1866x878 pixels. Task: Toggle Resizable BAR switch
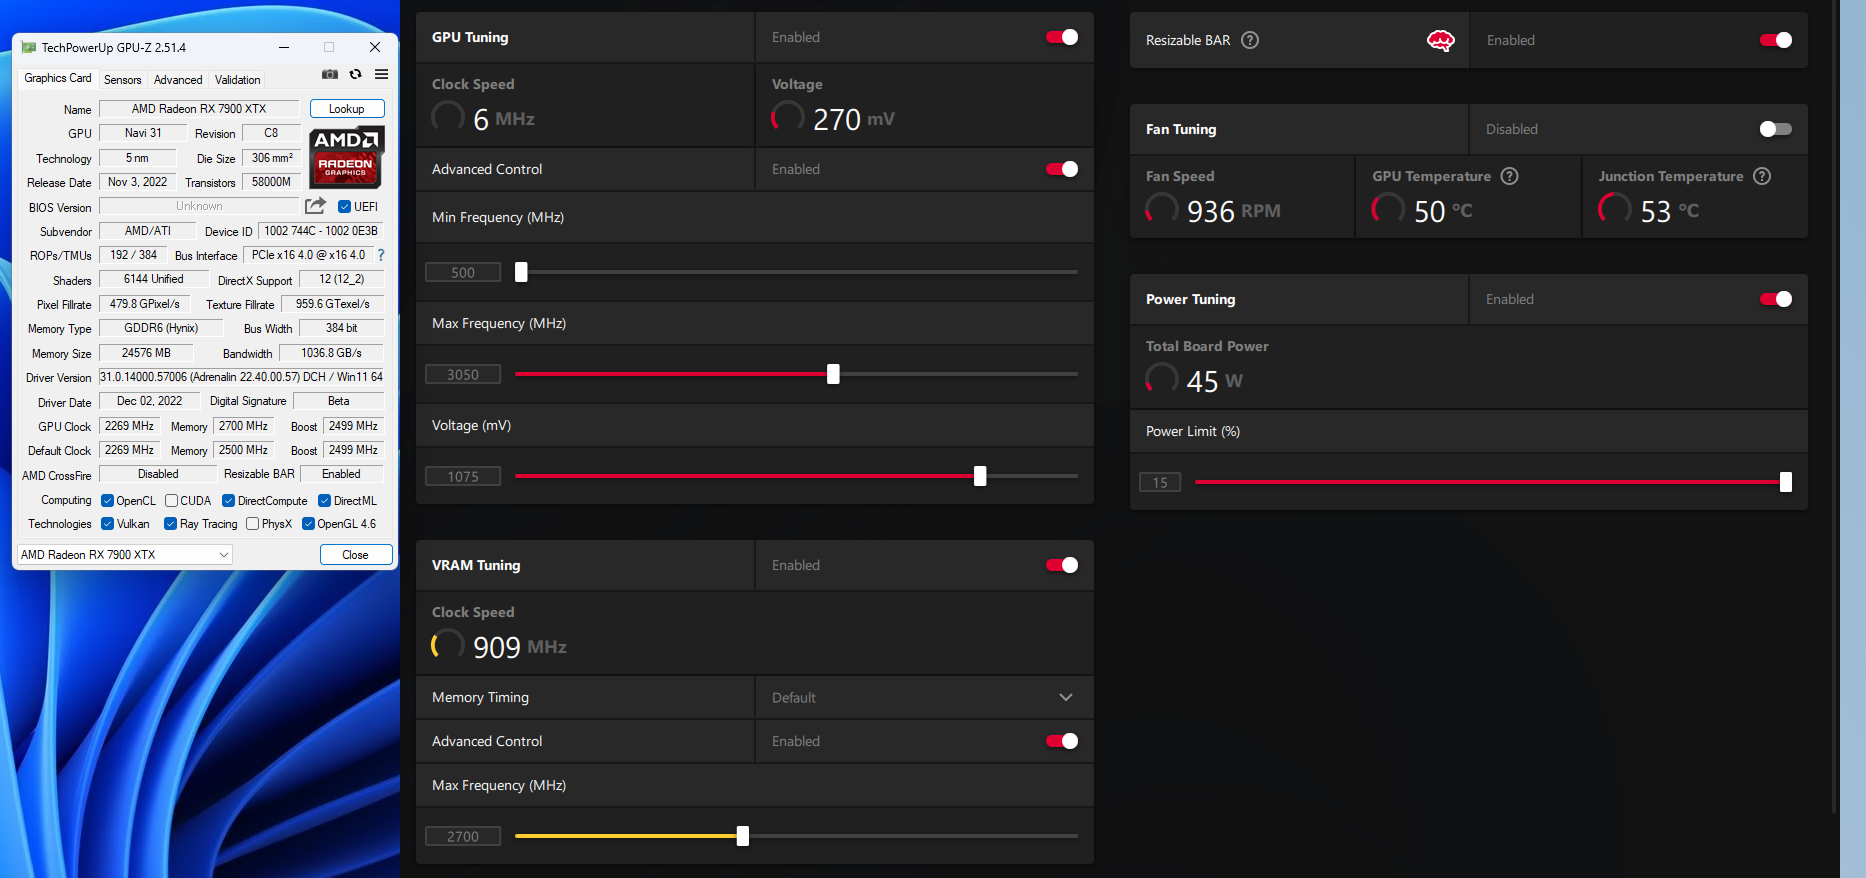1776,40
